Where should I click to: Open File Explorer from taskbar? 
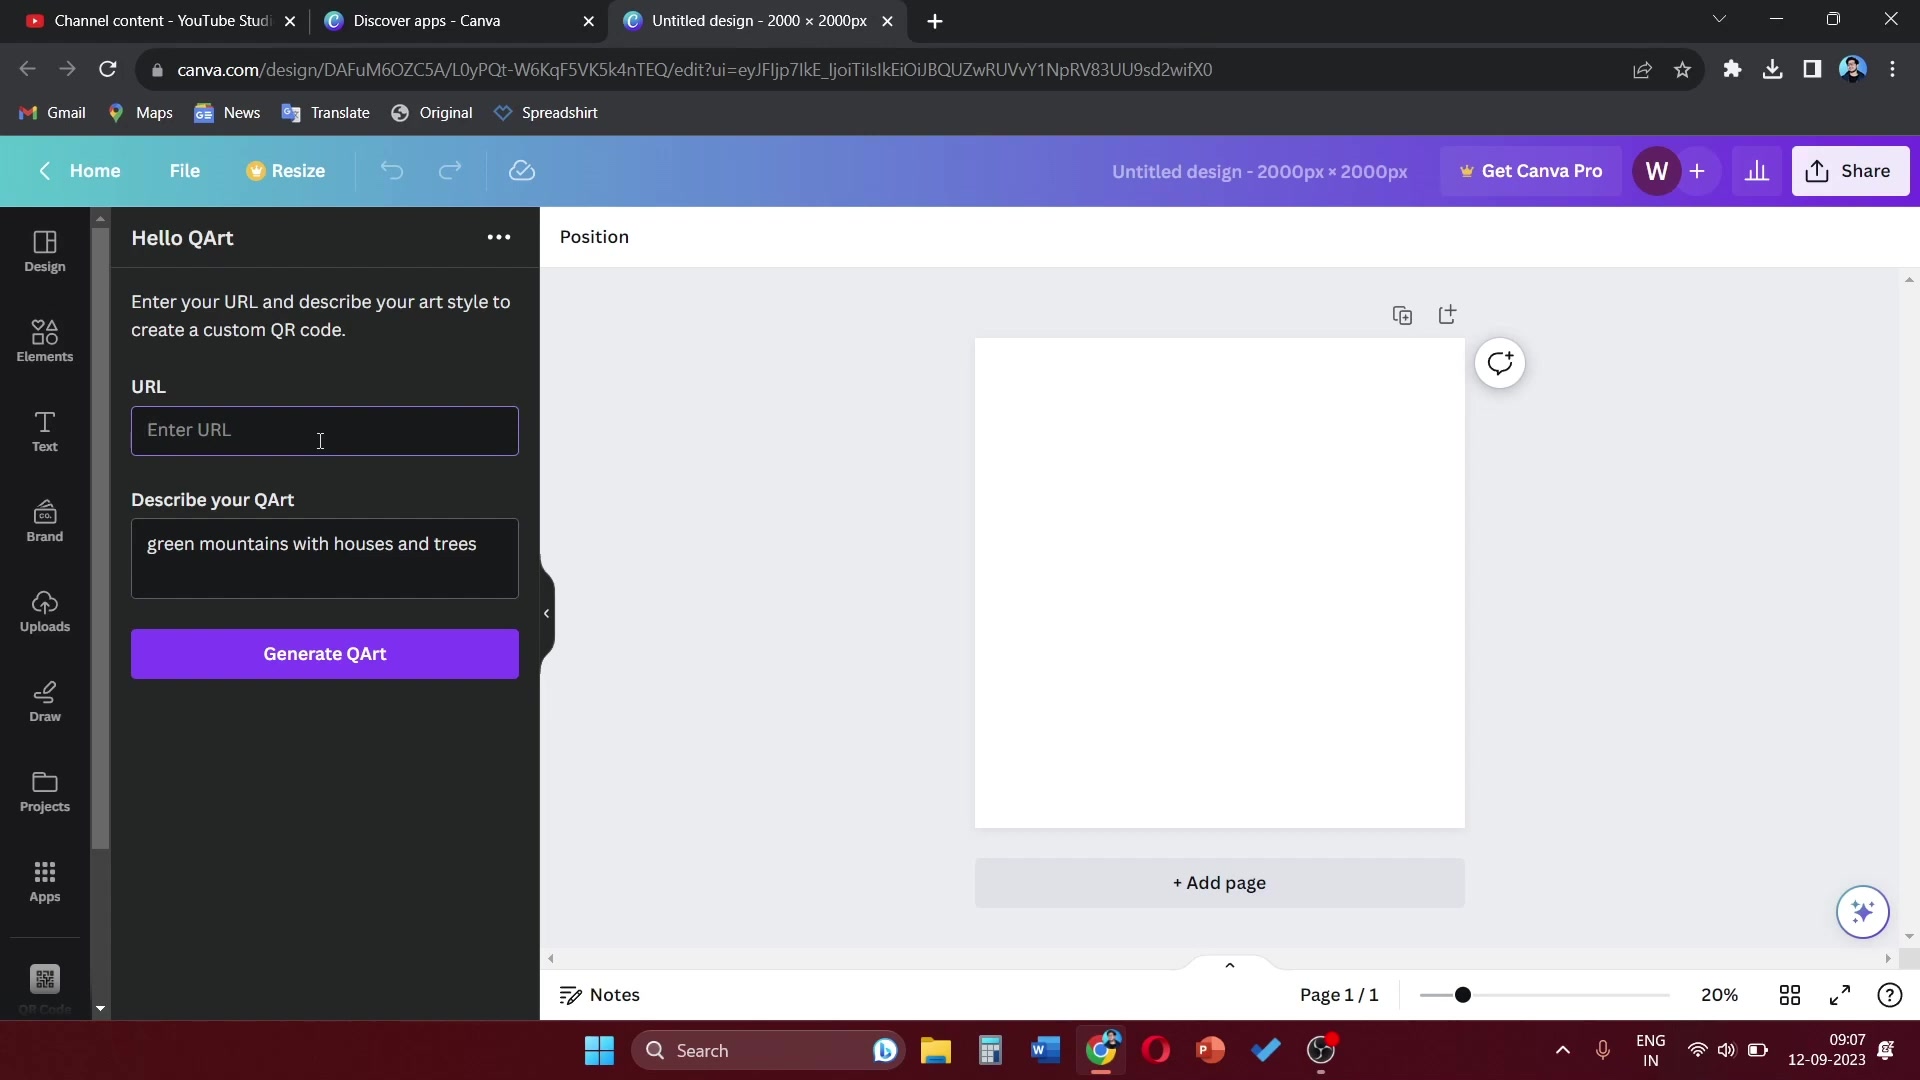point(935,1051)
